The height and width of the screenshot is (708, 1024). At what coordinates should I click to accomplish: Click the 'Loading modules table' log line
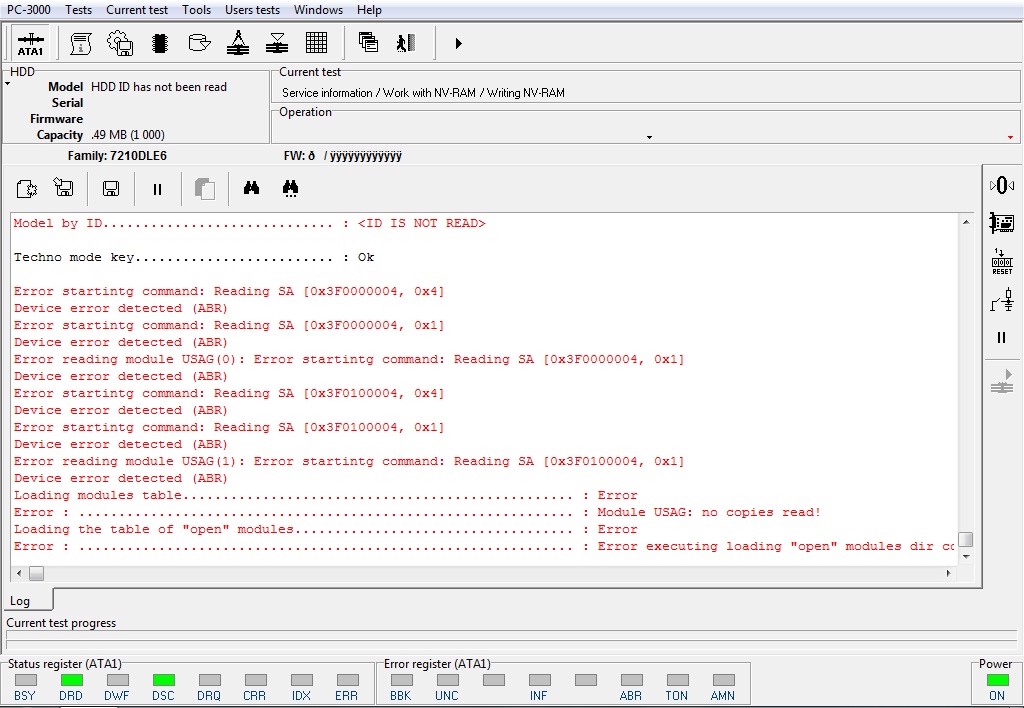coord(325,495)
